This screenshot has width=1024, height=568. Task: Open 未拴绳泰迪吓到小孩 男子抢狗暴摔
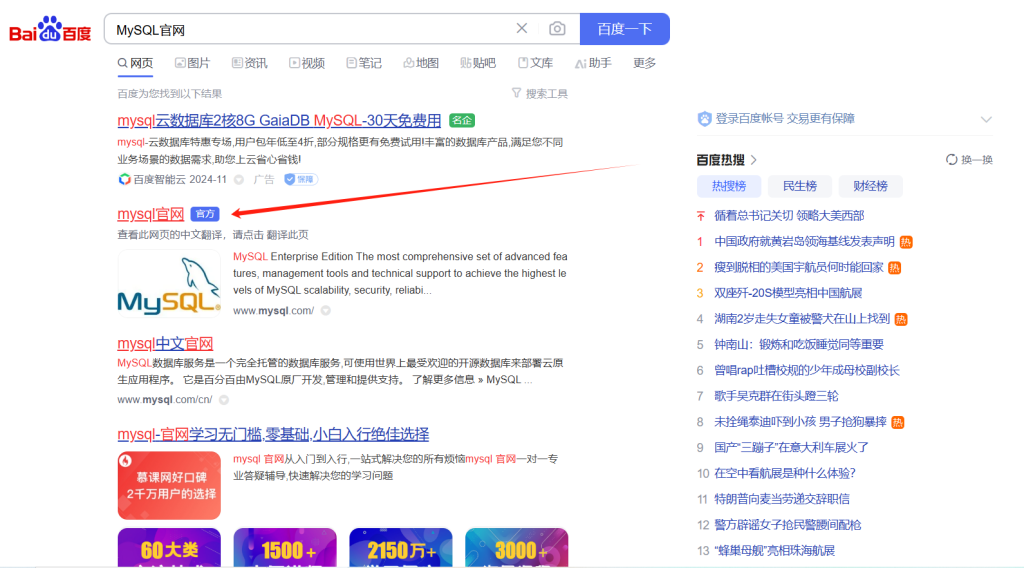click(x=800, y=422)
